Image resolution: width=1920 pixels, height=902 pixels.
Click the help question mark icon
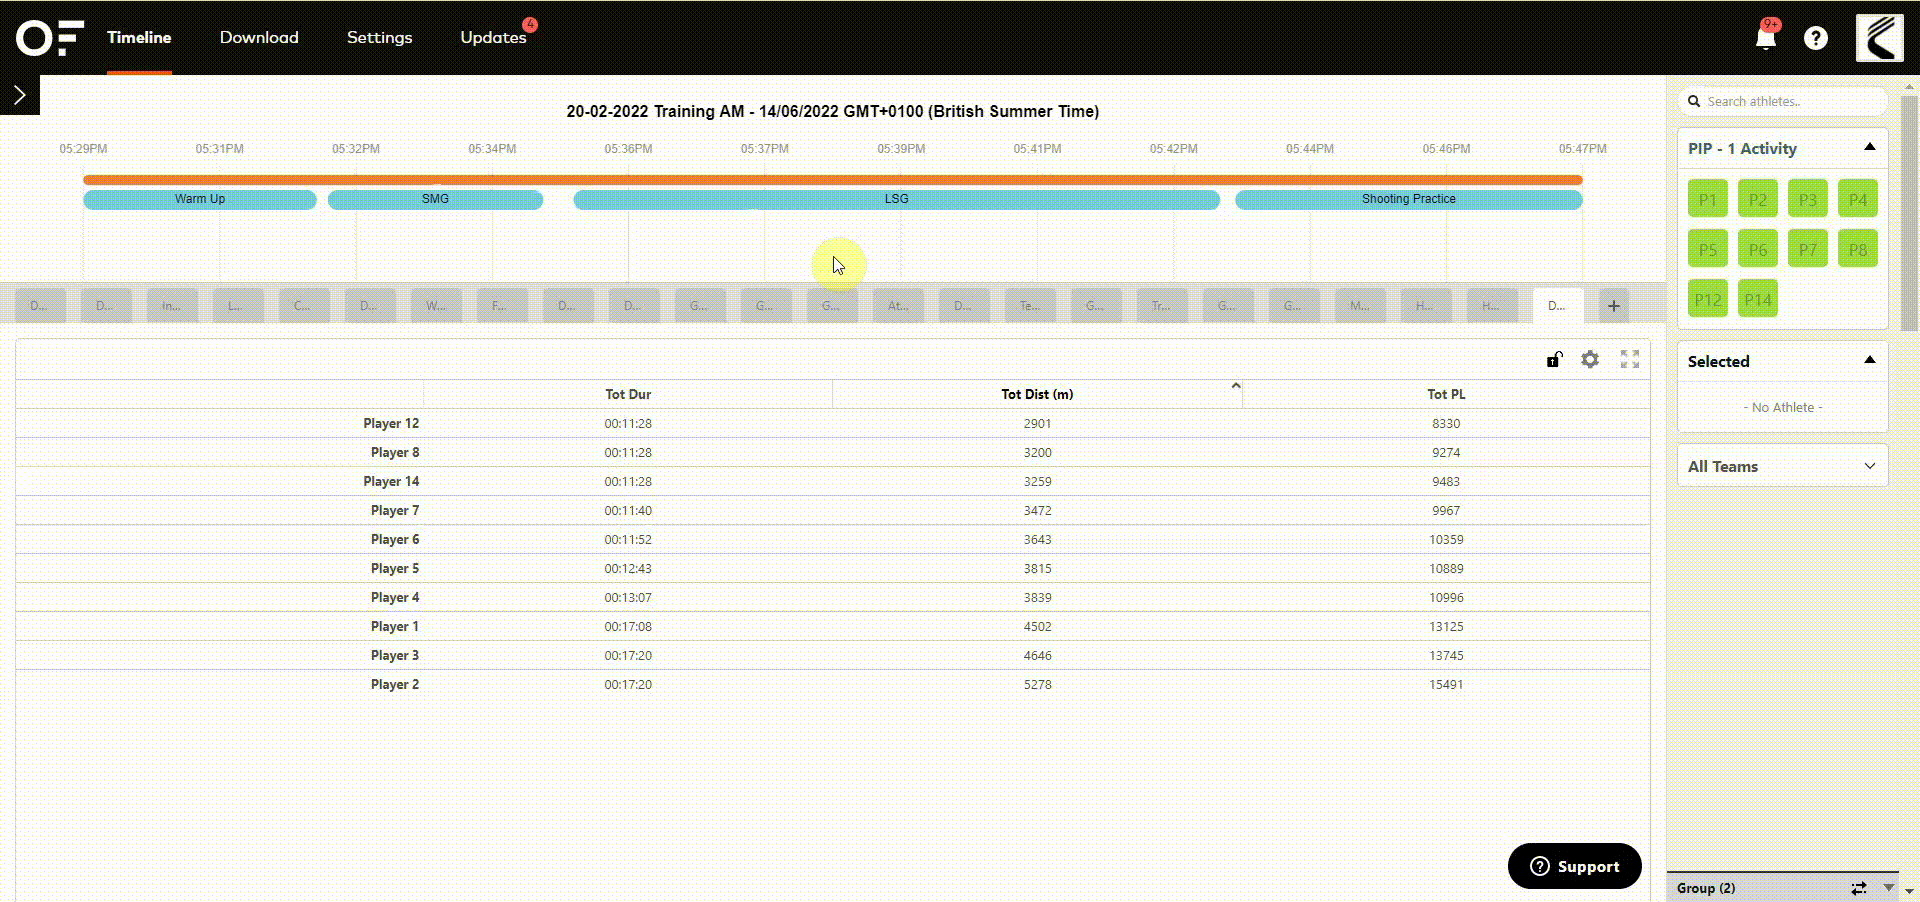(x=1816, y=38)
